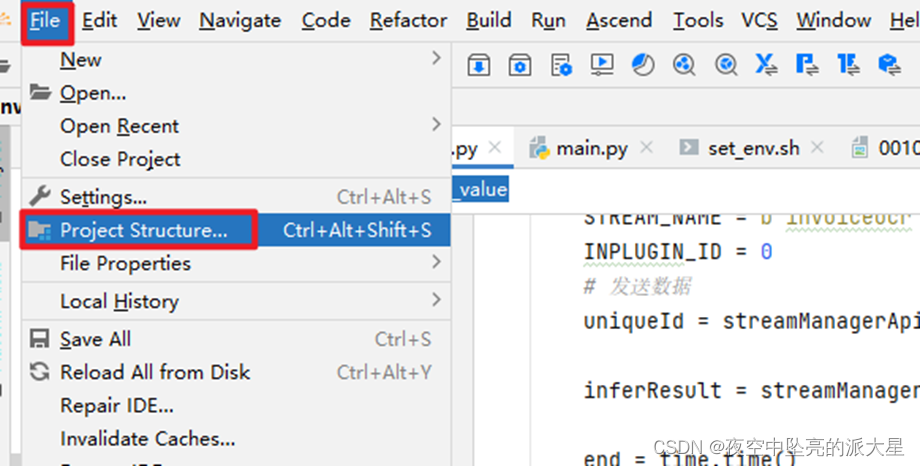Close the main.py editor tab
920x466 pixels.
pos(646,148)
